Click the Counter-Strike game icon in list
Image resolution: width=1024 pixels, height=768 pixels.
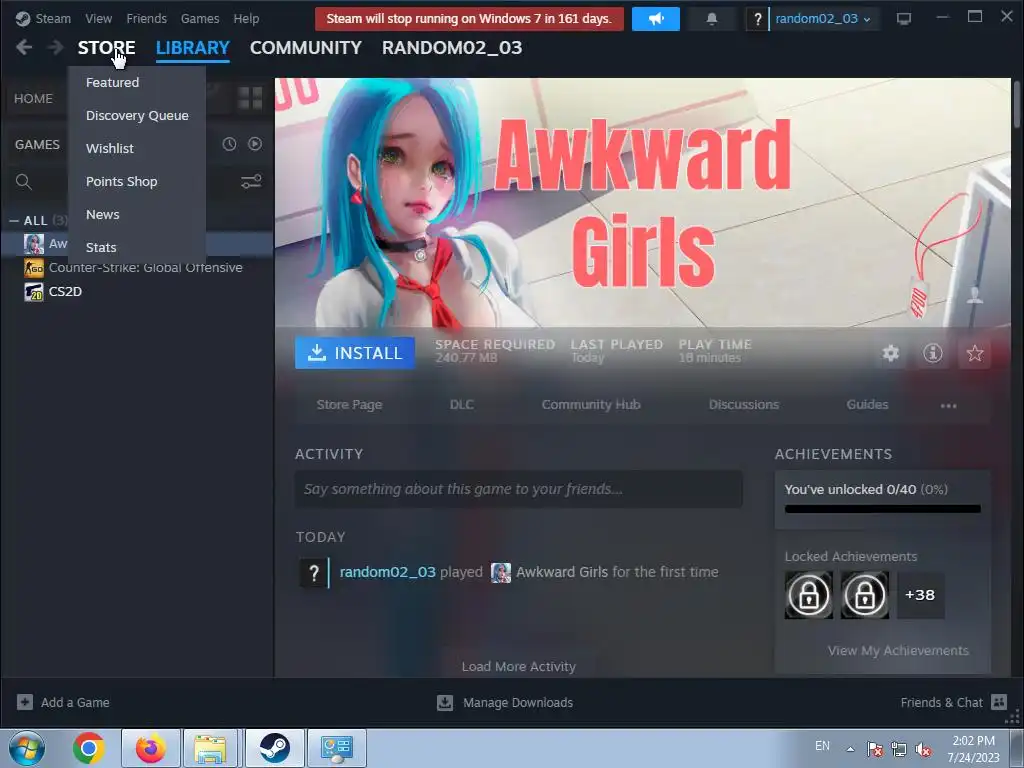[x=34, y=268]
